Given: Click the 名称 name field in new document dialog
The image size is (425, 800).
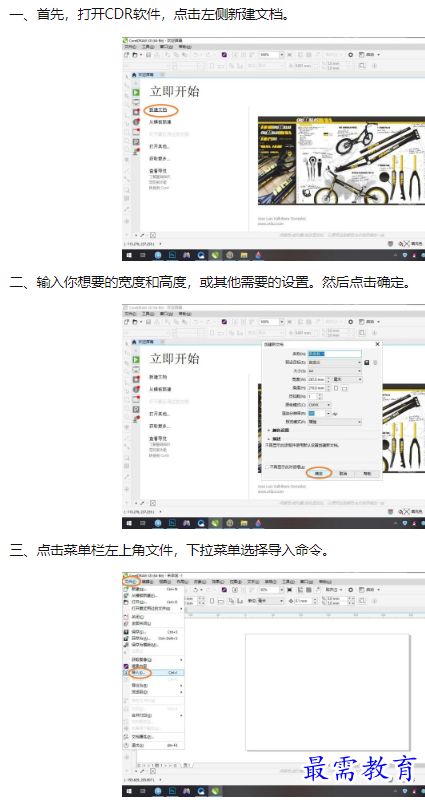Looking at the screenshot, I should coord(334,354).
